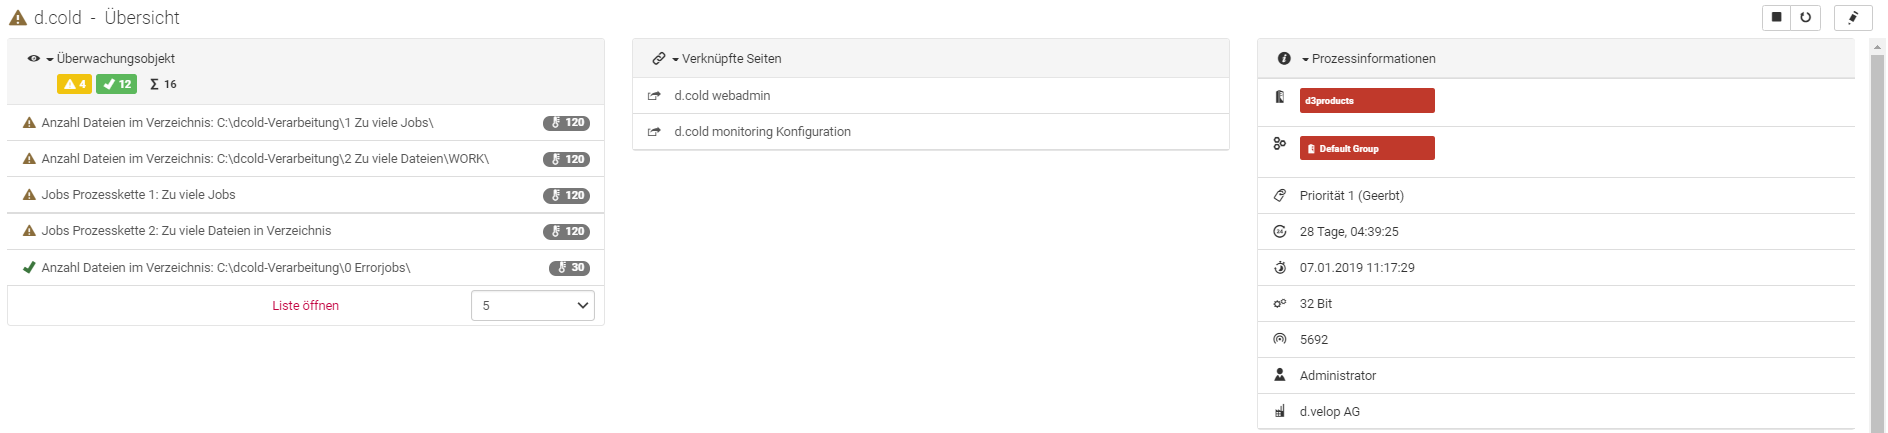This screenshot has height=433, width=1888.
Task: Open the list count combo box showing 5
Action: 533,306
